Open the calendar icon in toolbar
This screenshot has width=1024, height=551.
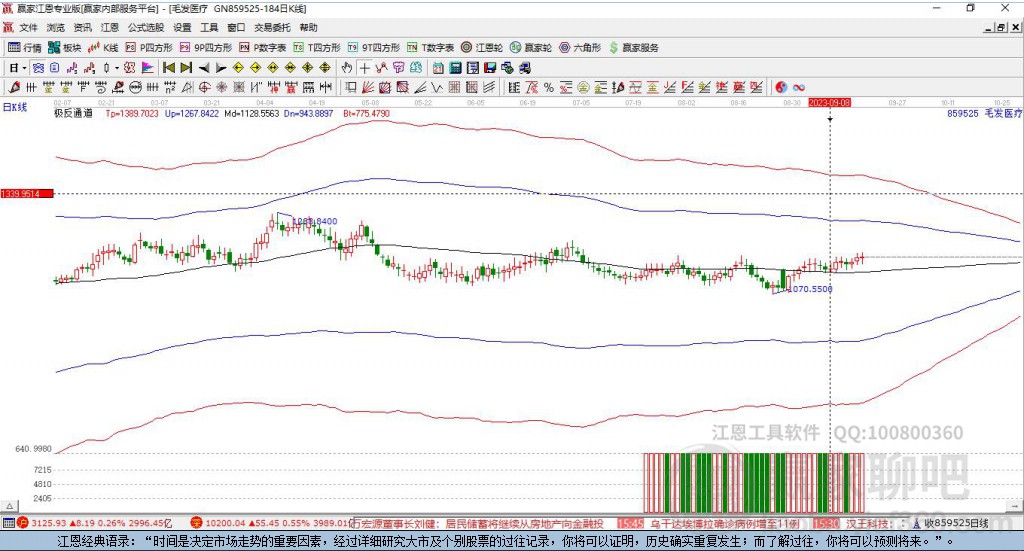coord(438,68)
